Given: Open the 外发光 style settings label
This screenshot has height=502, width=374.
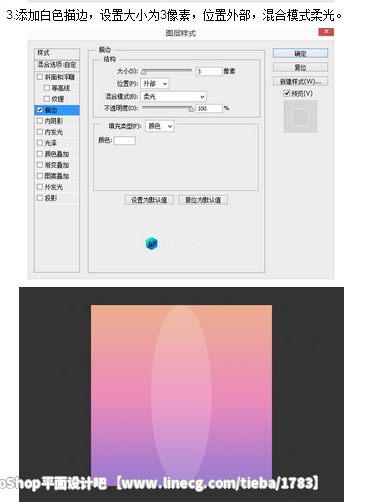Looking at the screenshot, I should tap(54, 187).
